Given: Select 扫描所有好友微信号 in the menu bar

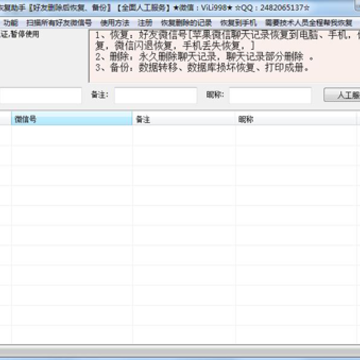Looking at the screenshot, I should [x=59, y=23].
